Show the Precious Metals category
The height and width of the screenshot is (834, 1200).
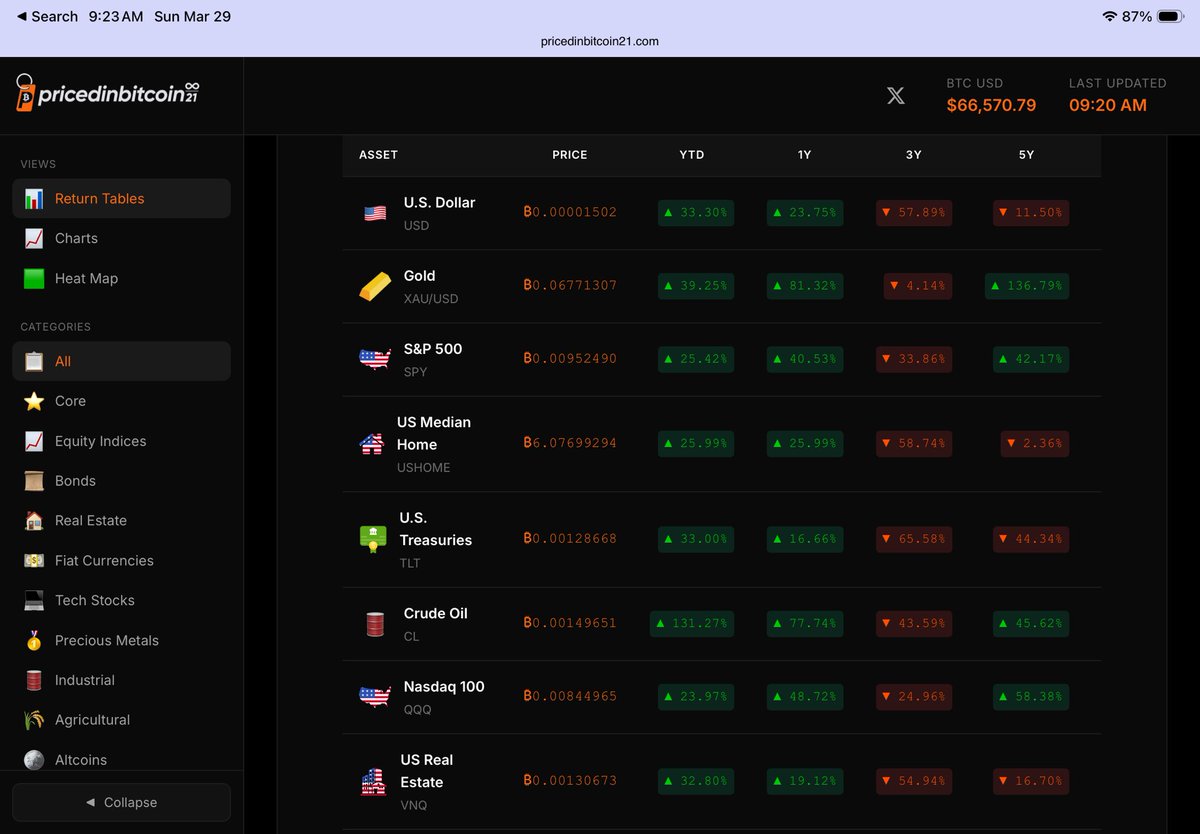click(x=121, y=640)
